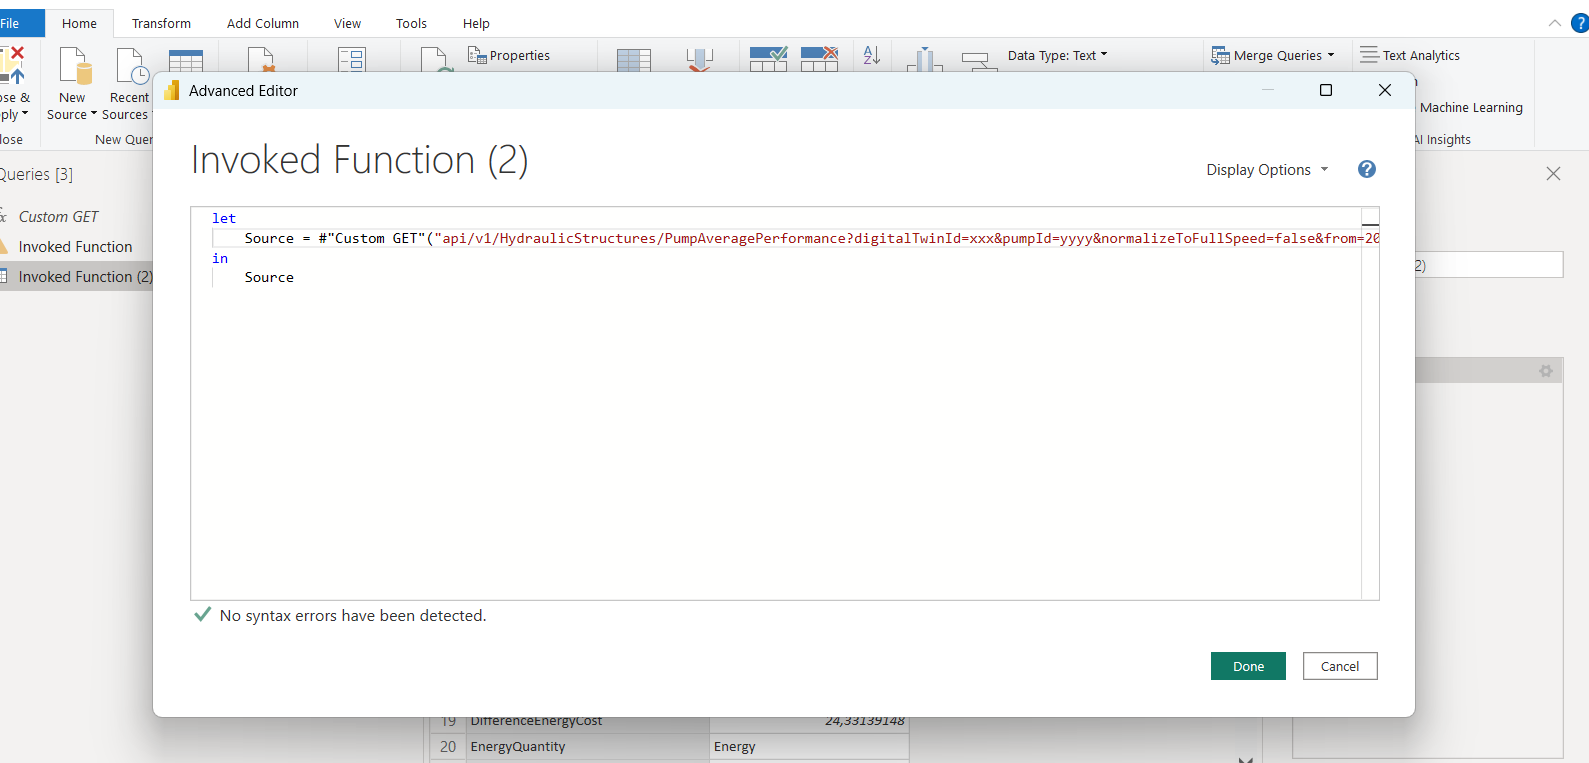
Task: Click the 'in' keyword line
Action: tap(220, 258)
